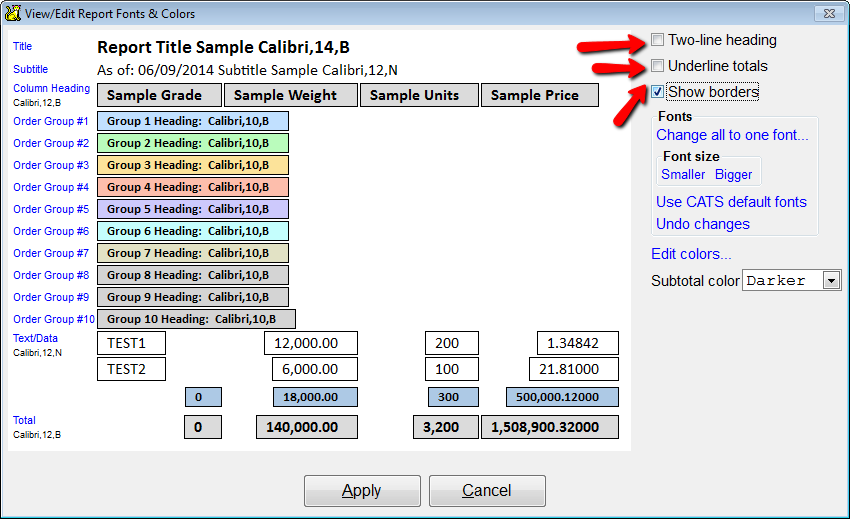The image size is (850, 519).
Task: Click the Column Heading font label
Action: click(x=51, y=88)
